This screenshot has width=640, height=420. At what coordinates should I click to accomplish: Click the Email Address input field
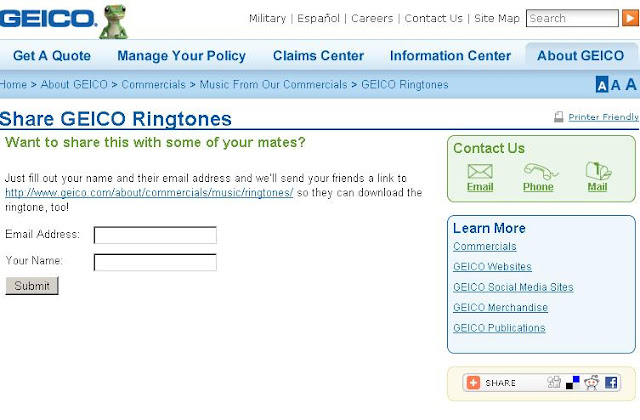(155, 235)
